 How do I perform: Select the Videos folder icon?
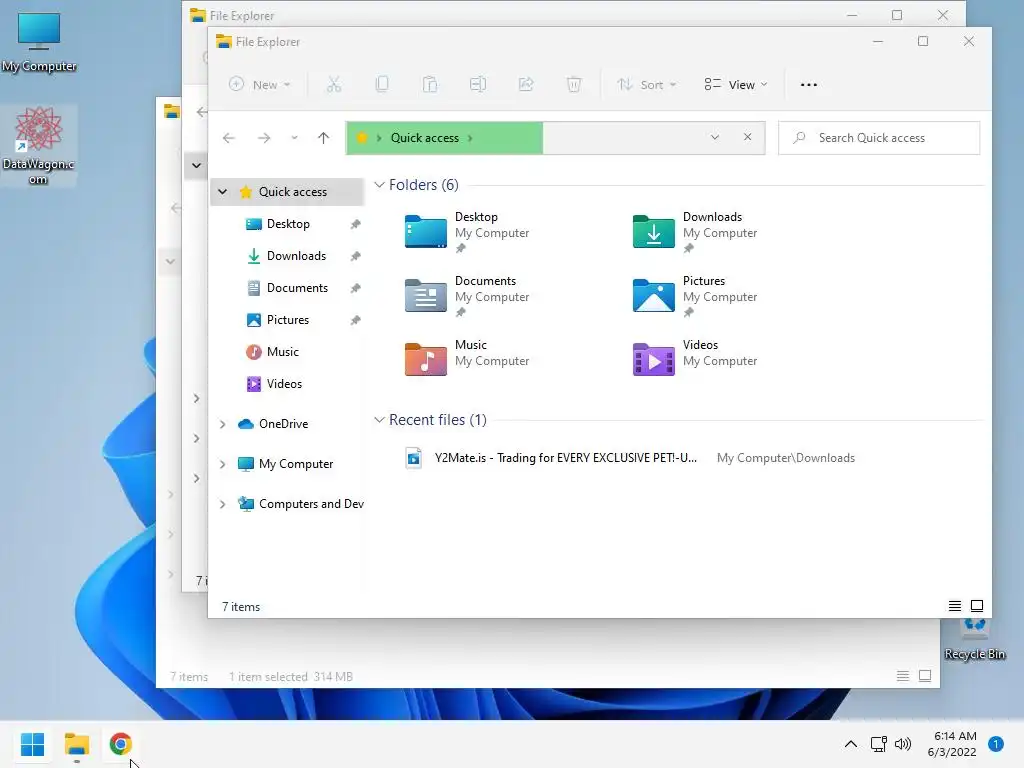click(654, 359)
